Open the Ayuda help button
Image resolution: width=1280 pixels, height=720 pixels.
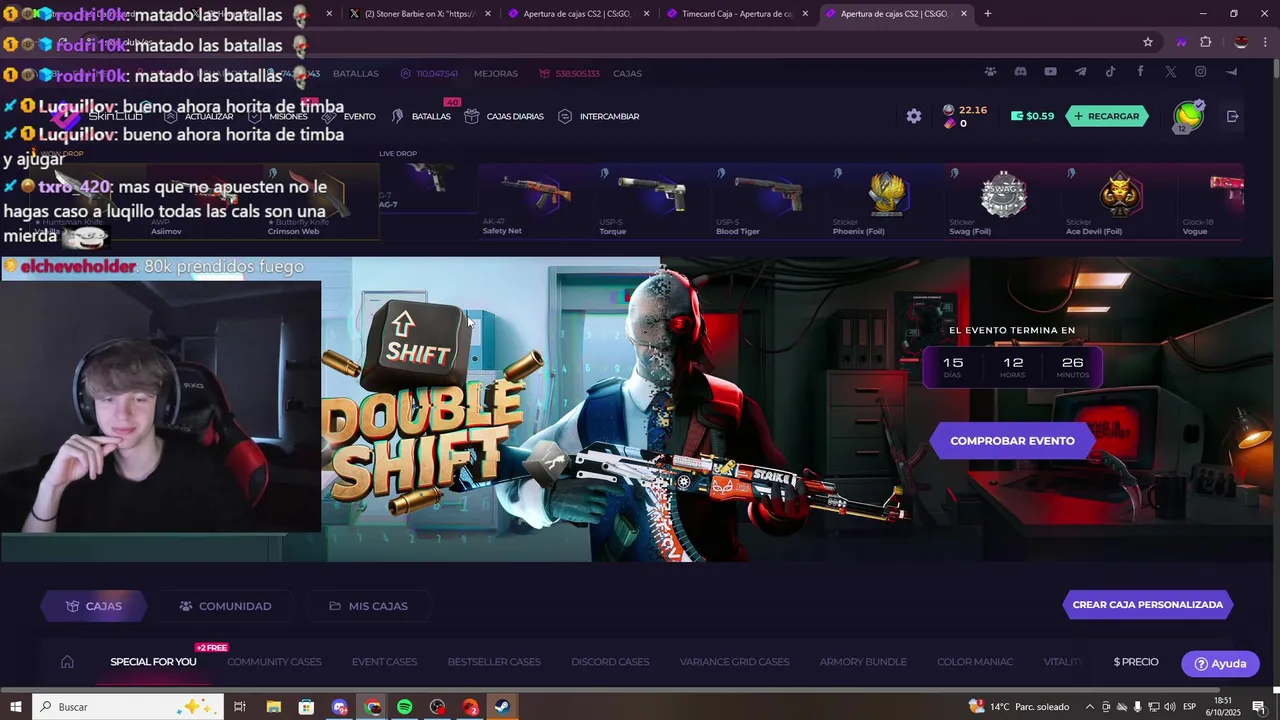(x=1219, y=664)
